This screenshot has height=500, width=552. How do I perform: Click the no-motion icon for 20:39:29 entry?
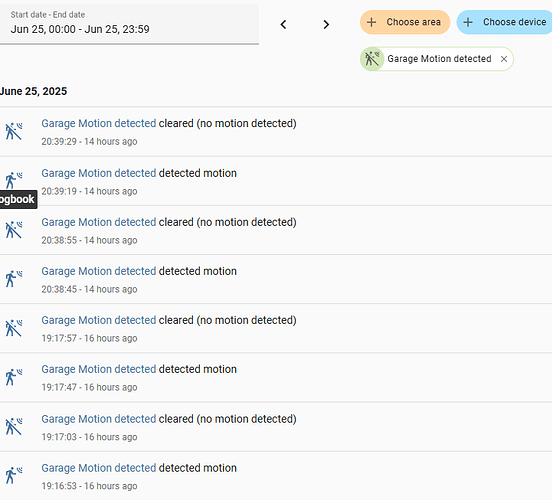point(14,131)
